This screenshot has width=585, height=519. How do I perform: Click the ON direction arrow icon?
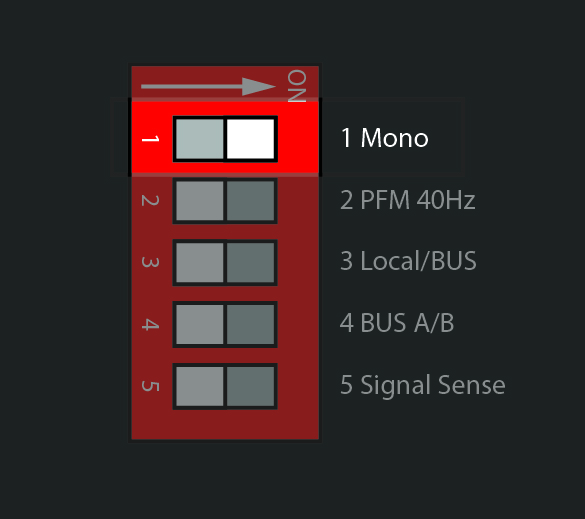(208, 87)
